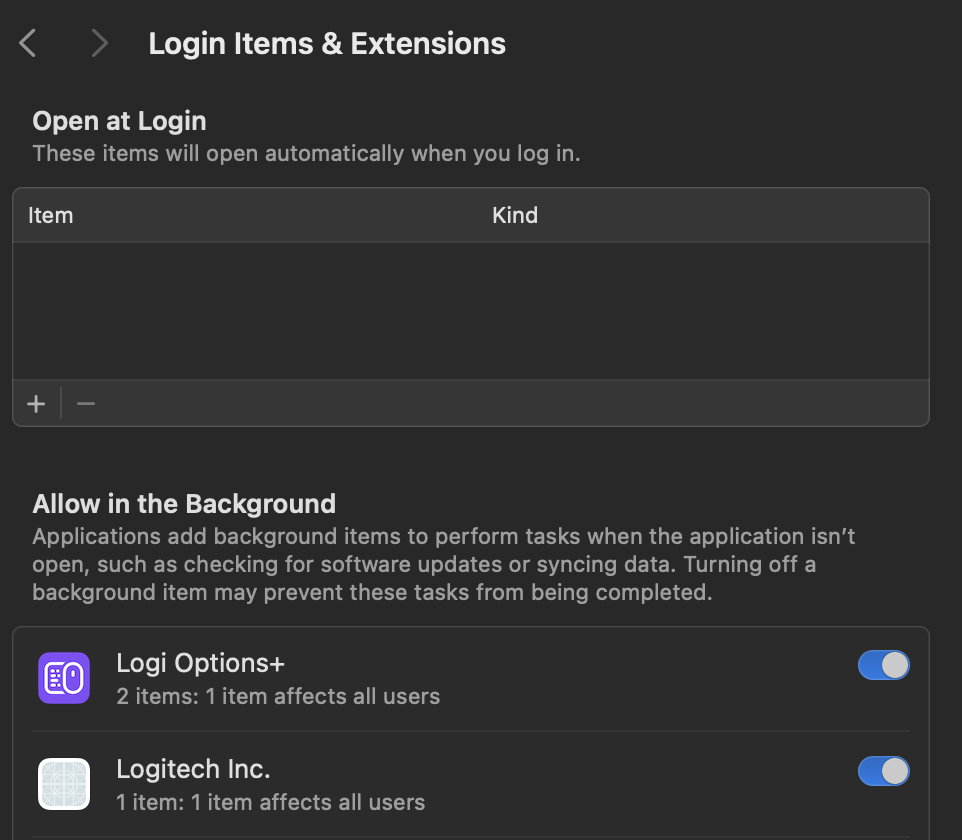Sort by the Item column header
The image size is (962, 840).
(51, 215)
